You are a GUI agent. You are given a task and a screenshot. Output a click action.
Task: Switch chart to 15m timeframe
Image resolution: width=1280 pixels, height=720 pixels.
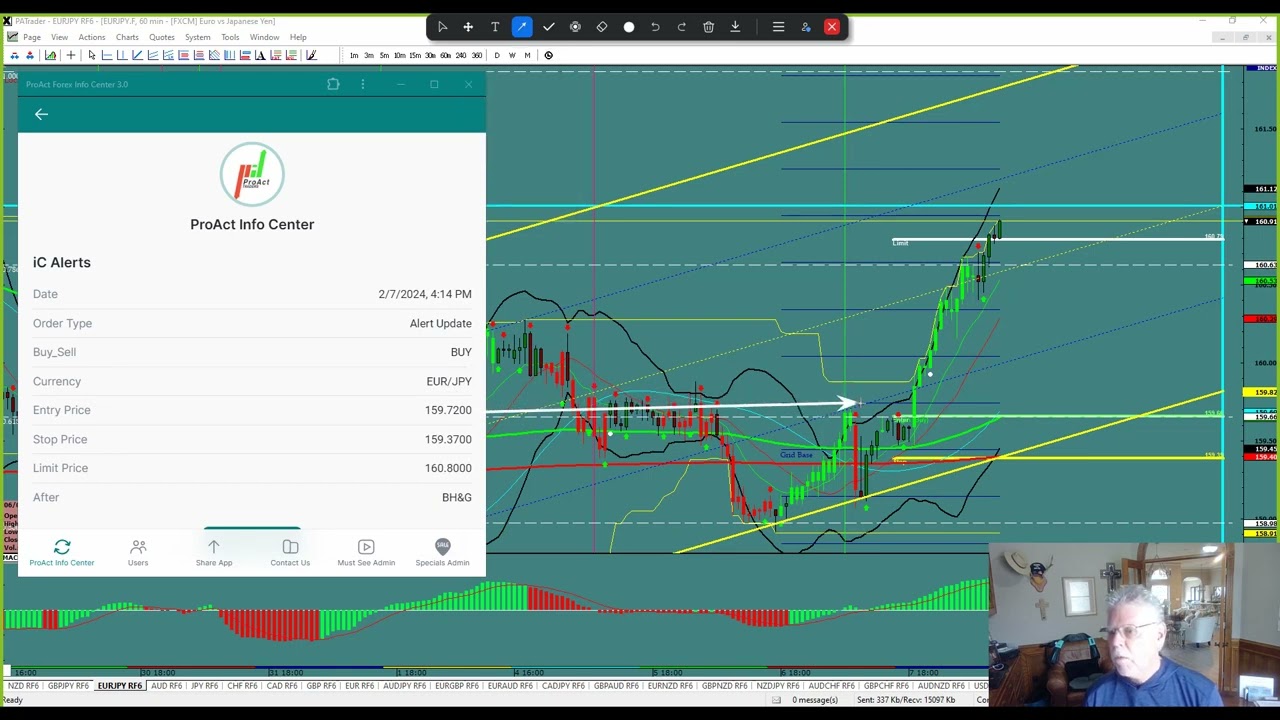(x=414, y=55)
